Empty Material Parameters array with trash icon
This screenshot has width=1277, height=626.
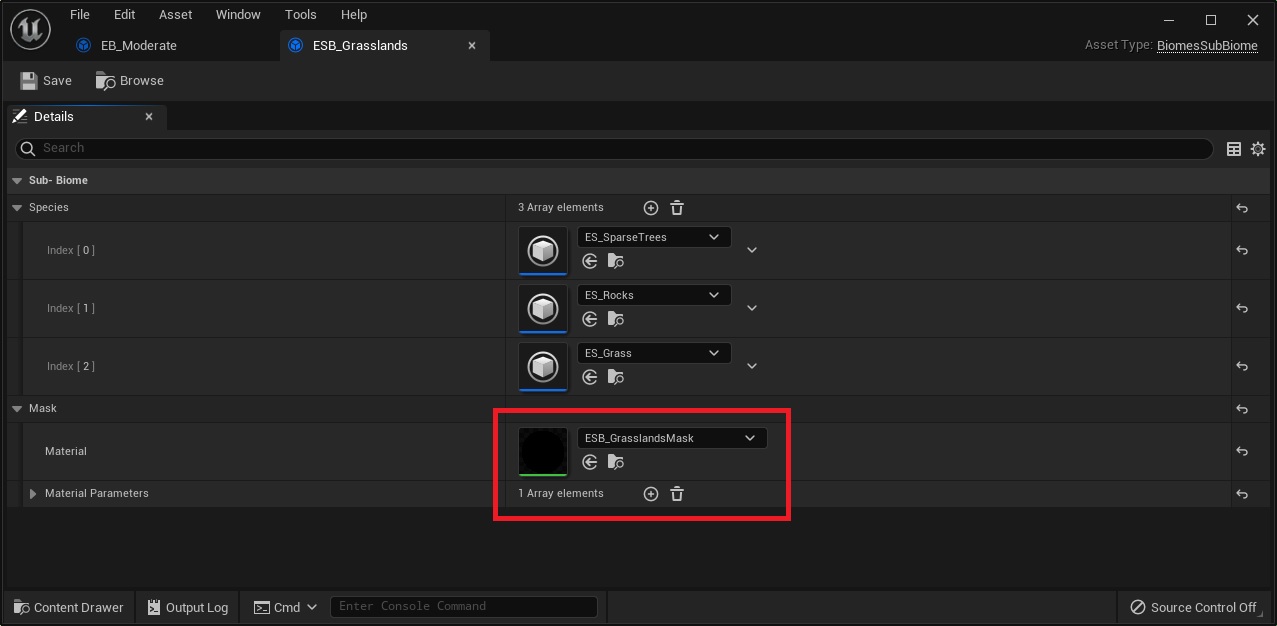tap(677, 494)
